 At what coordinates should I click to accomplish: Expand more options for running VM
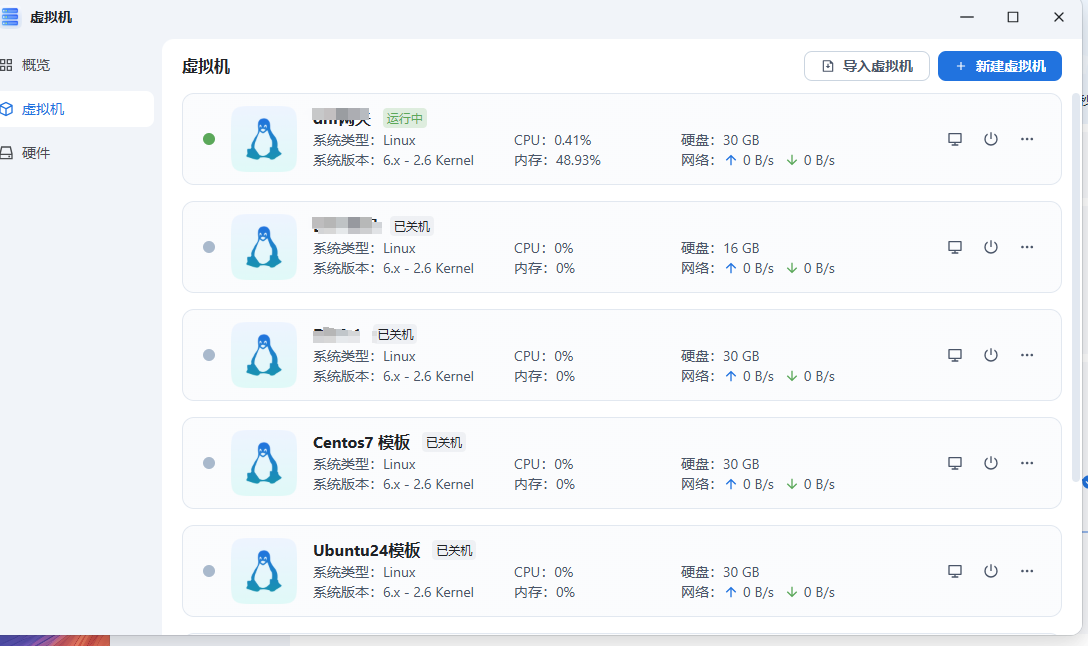click(x=1027, y=139)
